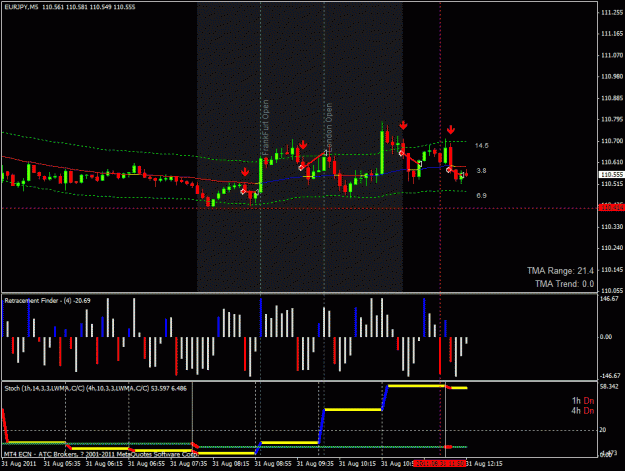Click the 111.255 price scale label

point(612,12)
